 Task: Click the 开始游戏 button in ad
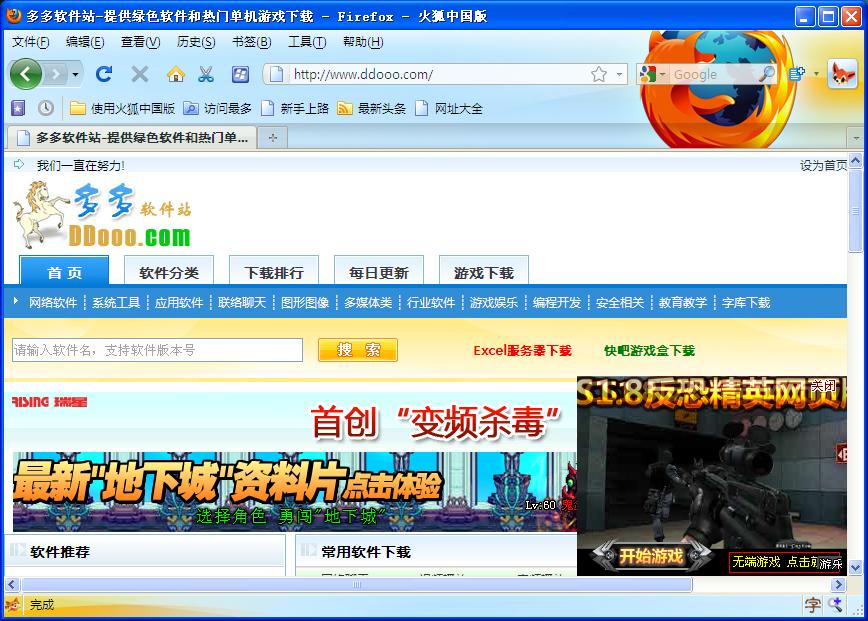651,555
